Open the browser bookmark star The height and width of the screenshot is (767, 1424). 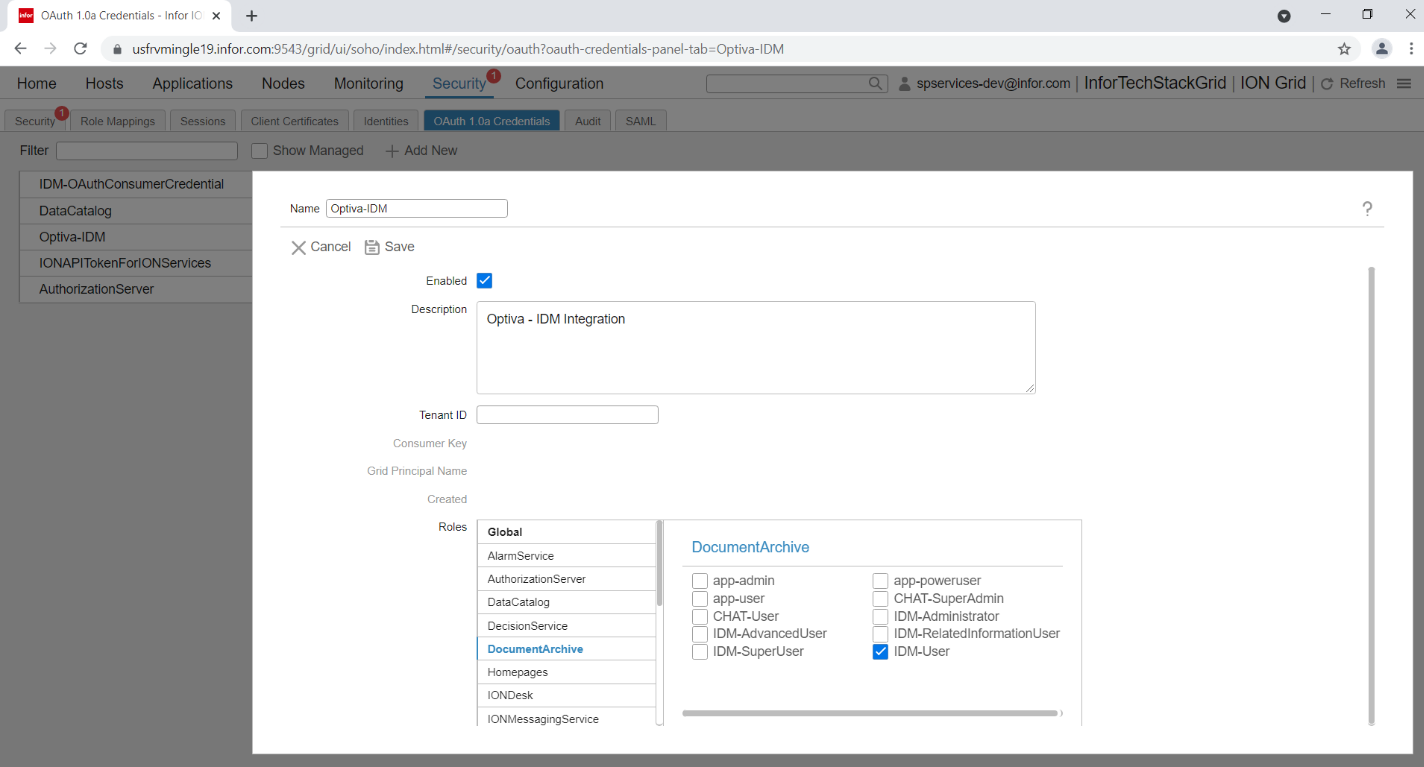[1344, 46]
